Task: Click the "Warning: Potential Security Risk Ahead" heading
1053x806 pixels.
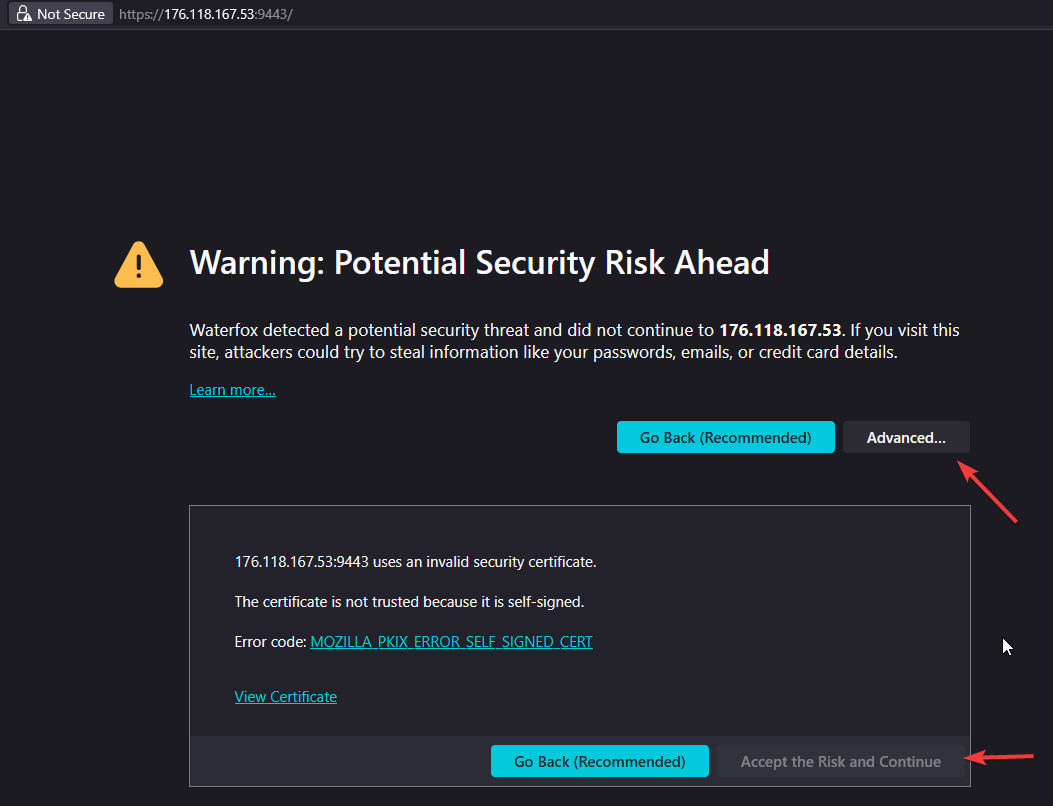Action: (x=479, y=263)
